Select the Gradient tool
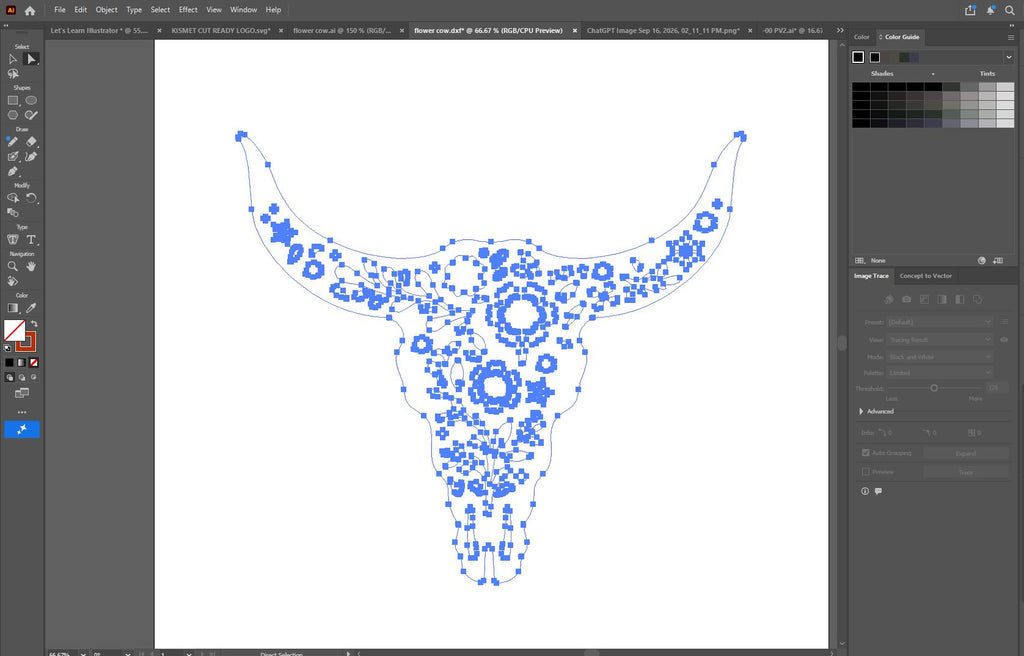This screenshot has height=656, width=1024. coord(12,308)
